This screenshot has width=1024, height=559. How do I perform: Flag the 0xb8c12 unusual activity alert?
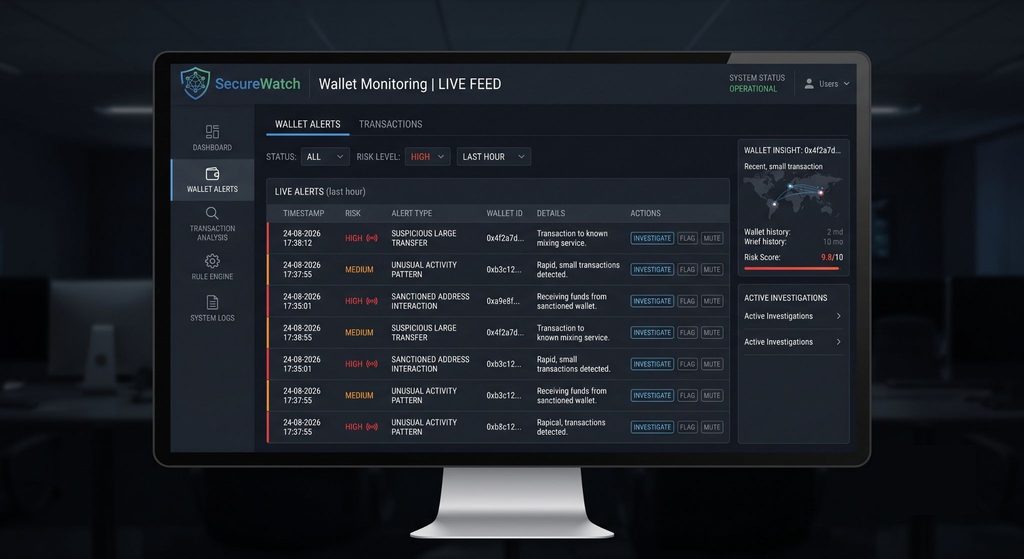(687, 427)
